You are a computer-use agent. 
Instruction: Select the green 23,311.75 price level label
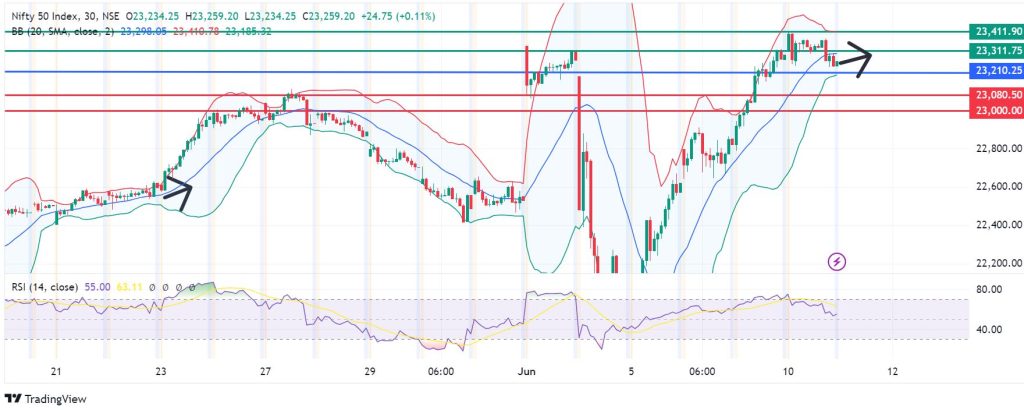[997, 50]
